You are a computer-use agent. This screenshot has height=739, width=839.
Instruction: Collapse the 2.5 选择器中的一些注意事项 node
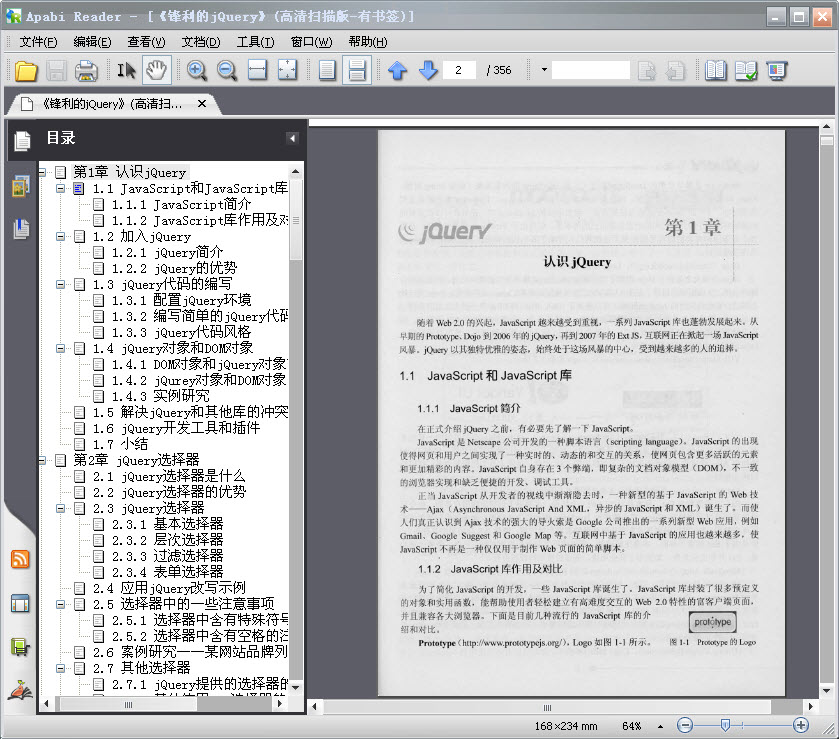point(61,604)
